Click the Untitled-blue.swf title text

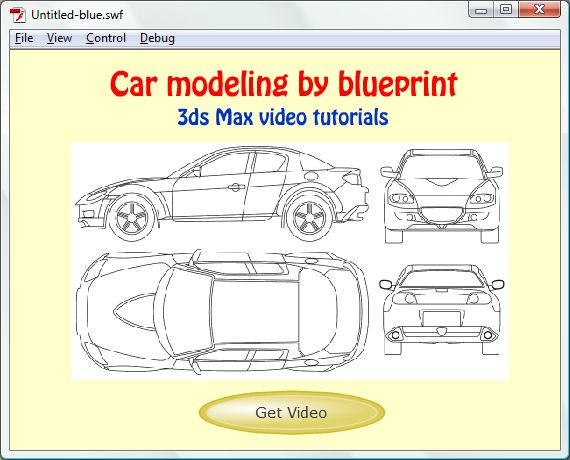point(77,15)
